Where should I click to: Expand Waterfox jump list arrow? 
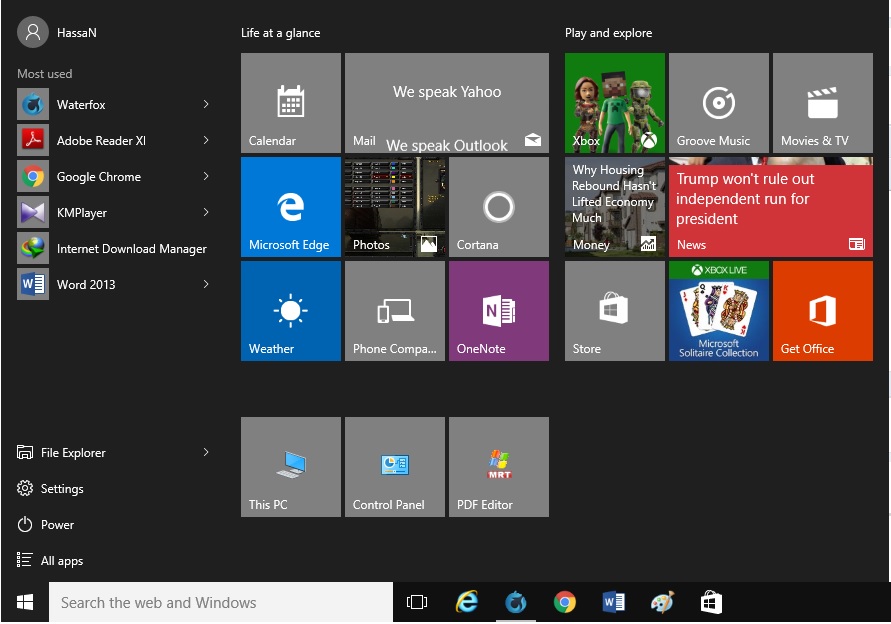[206, 105]
